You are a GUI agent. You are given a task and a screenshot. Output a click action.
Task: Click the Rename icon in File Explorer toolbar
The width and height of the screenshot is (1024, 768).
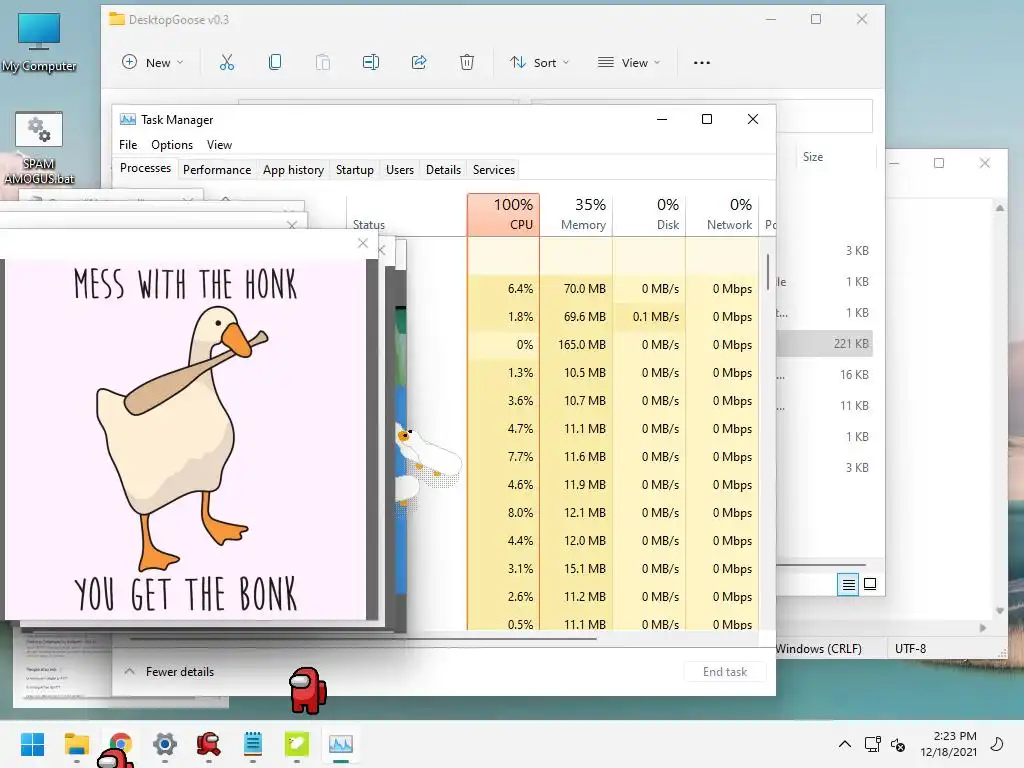371,62
